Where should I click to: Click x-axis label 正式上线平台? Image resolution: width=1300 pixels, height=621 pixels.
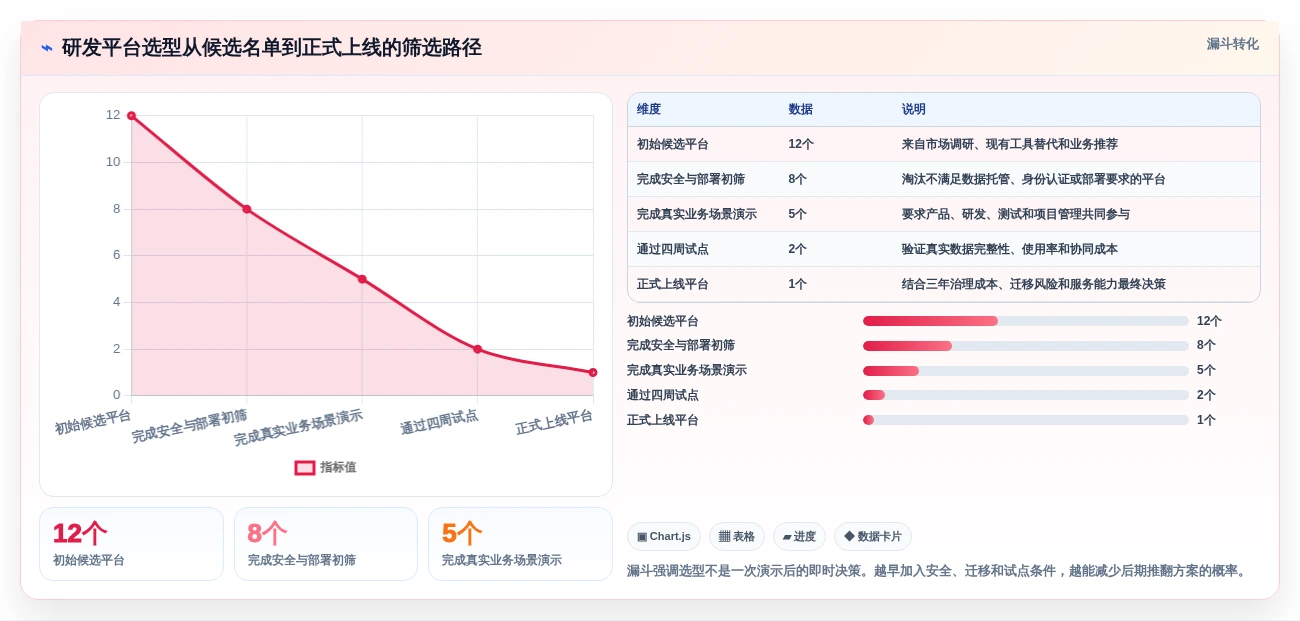click(x=554, y=422)
